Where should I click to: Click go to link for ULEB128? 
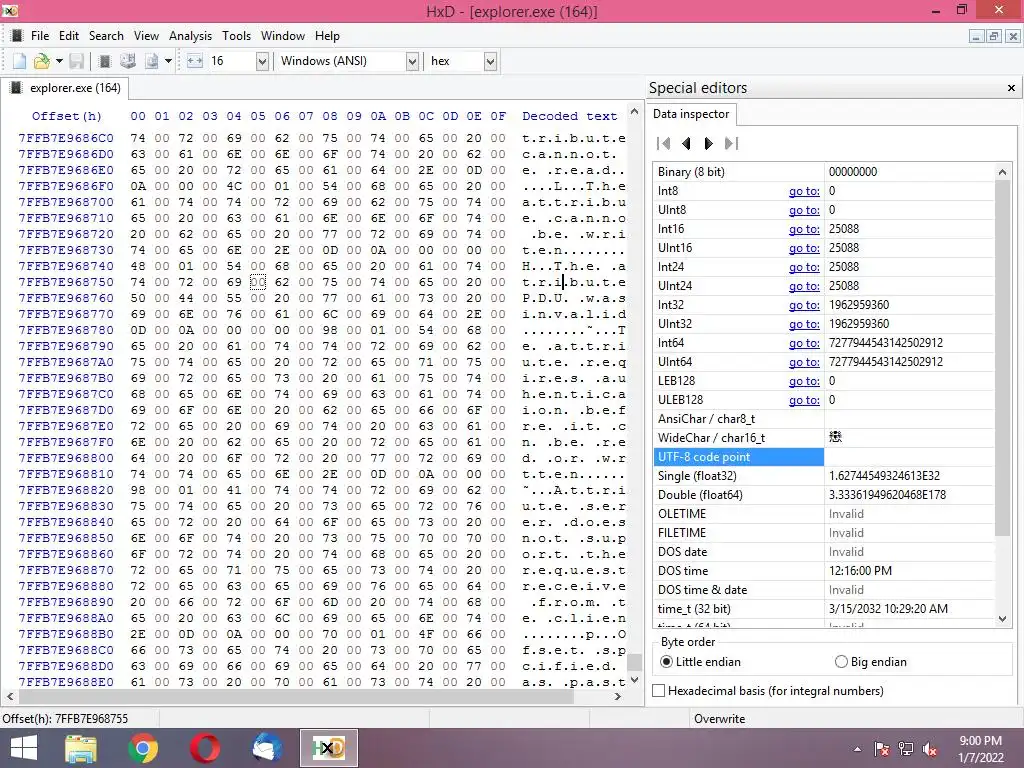point(804,400)
